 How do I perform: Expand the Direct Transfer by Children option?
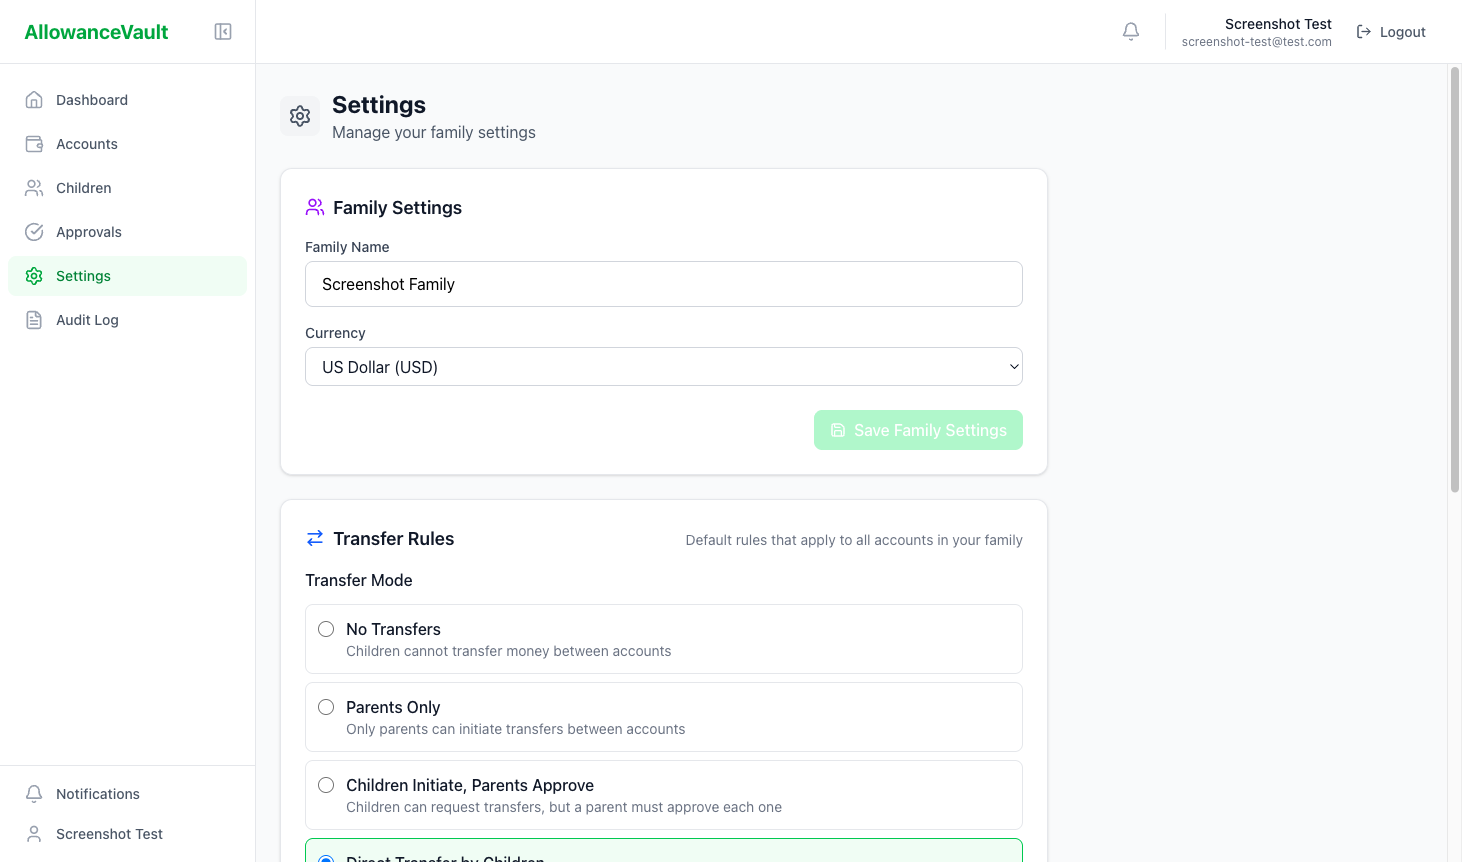pyautogui.click(x=663, y=855)
